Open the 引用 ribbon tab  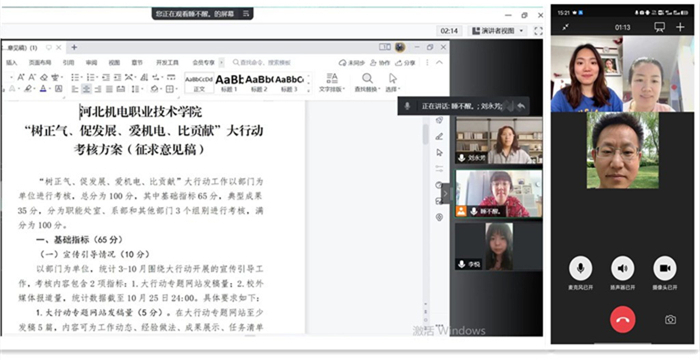click(68, 63)
